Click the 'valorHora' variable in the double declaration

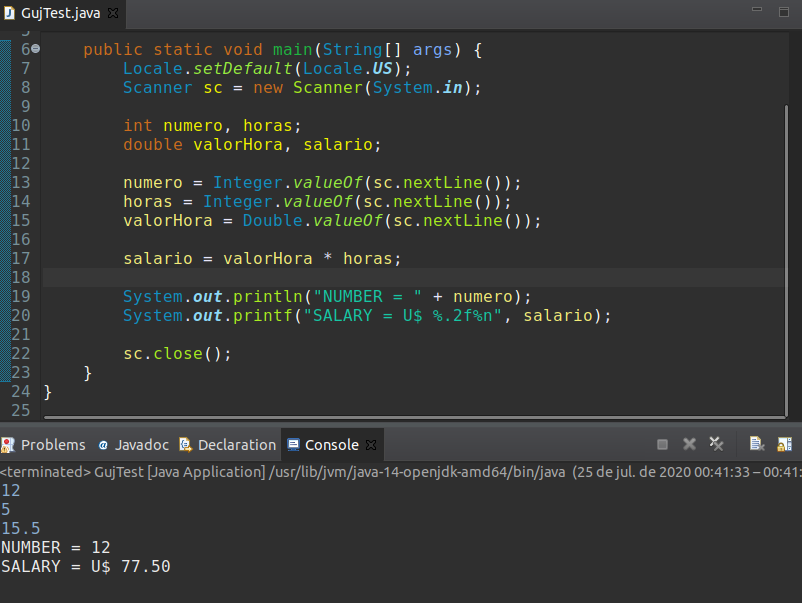click(238, 145)
